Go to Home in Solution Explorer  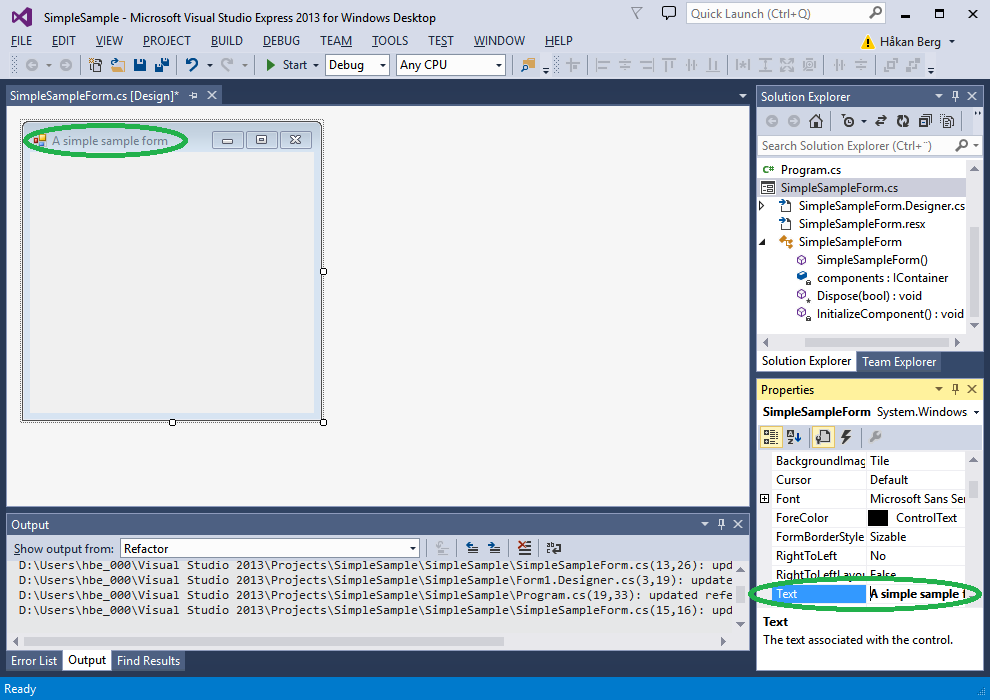tap(816, 121)
